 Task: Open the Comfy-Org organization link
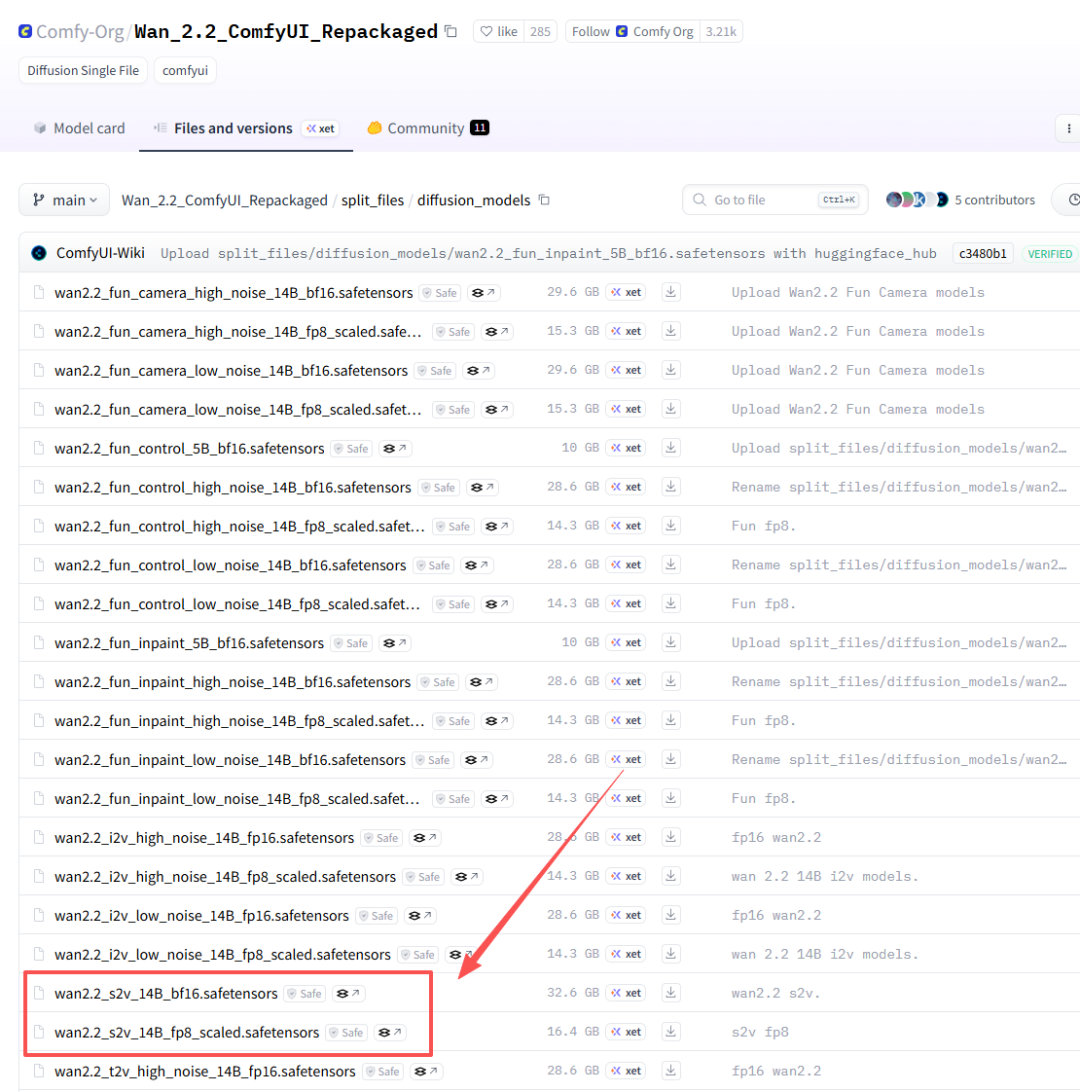[79, 31]
